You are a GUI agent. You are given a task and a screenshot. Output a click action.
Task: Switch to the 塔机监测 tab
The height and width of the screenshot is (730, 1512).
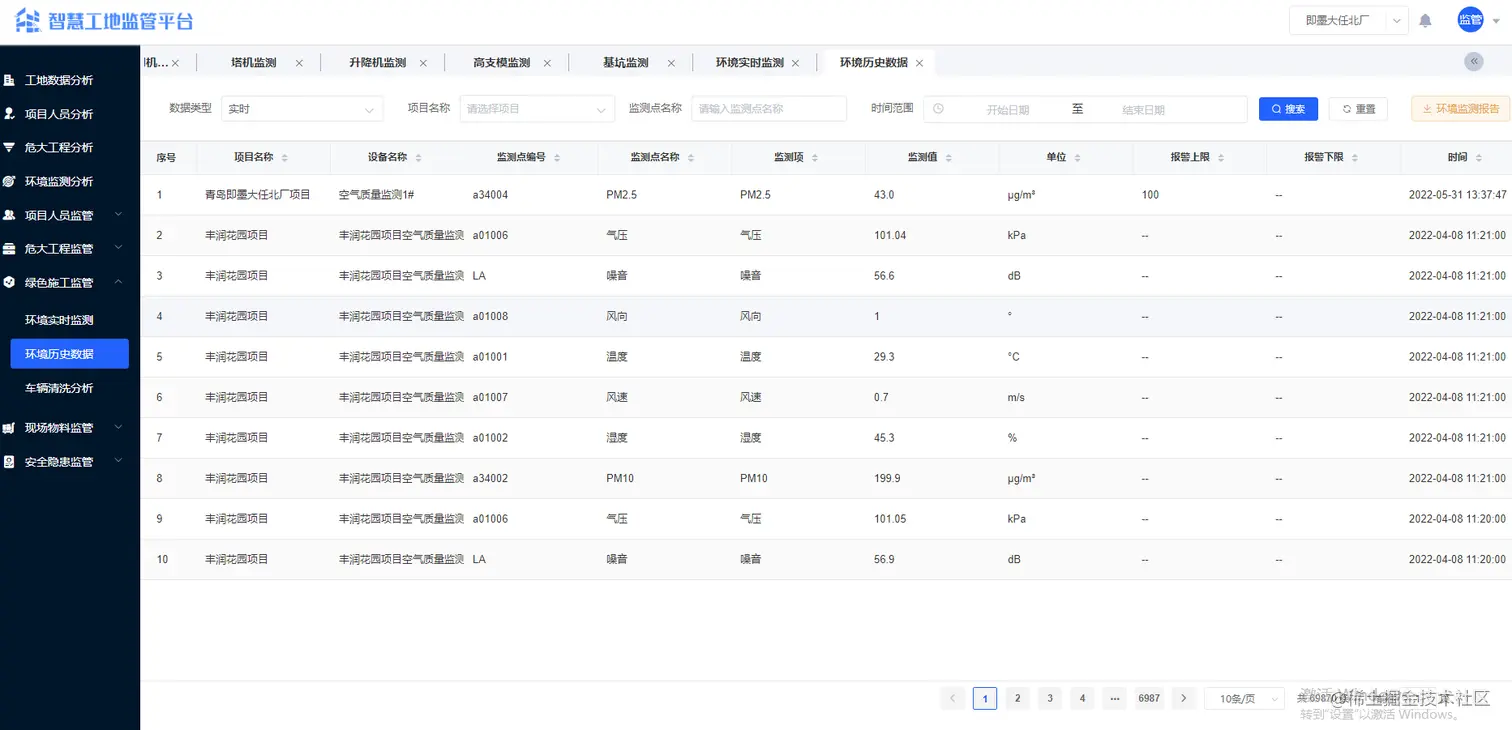(x=254, y=63)
